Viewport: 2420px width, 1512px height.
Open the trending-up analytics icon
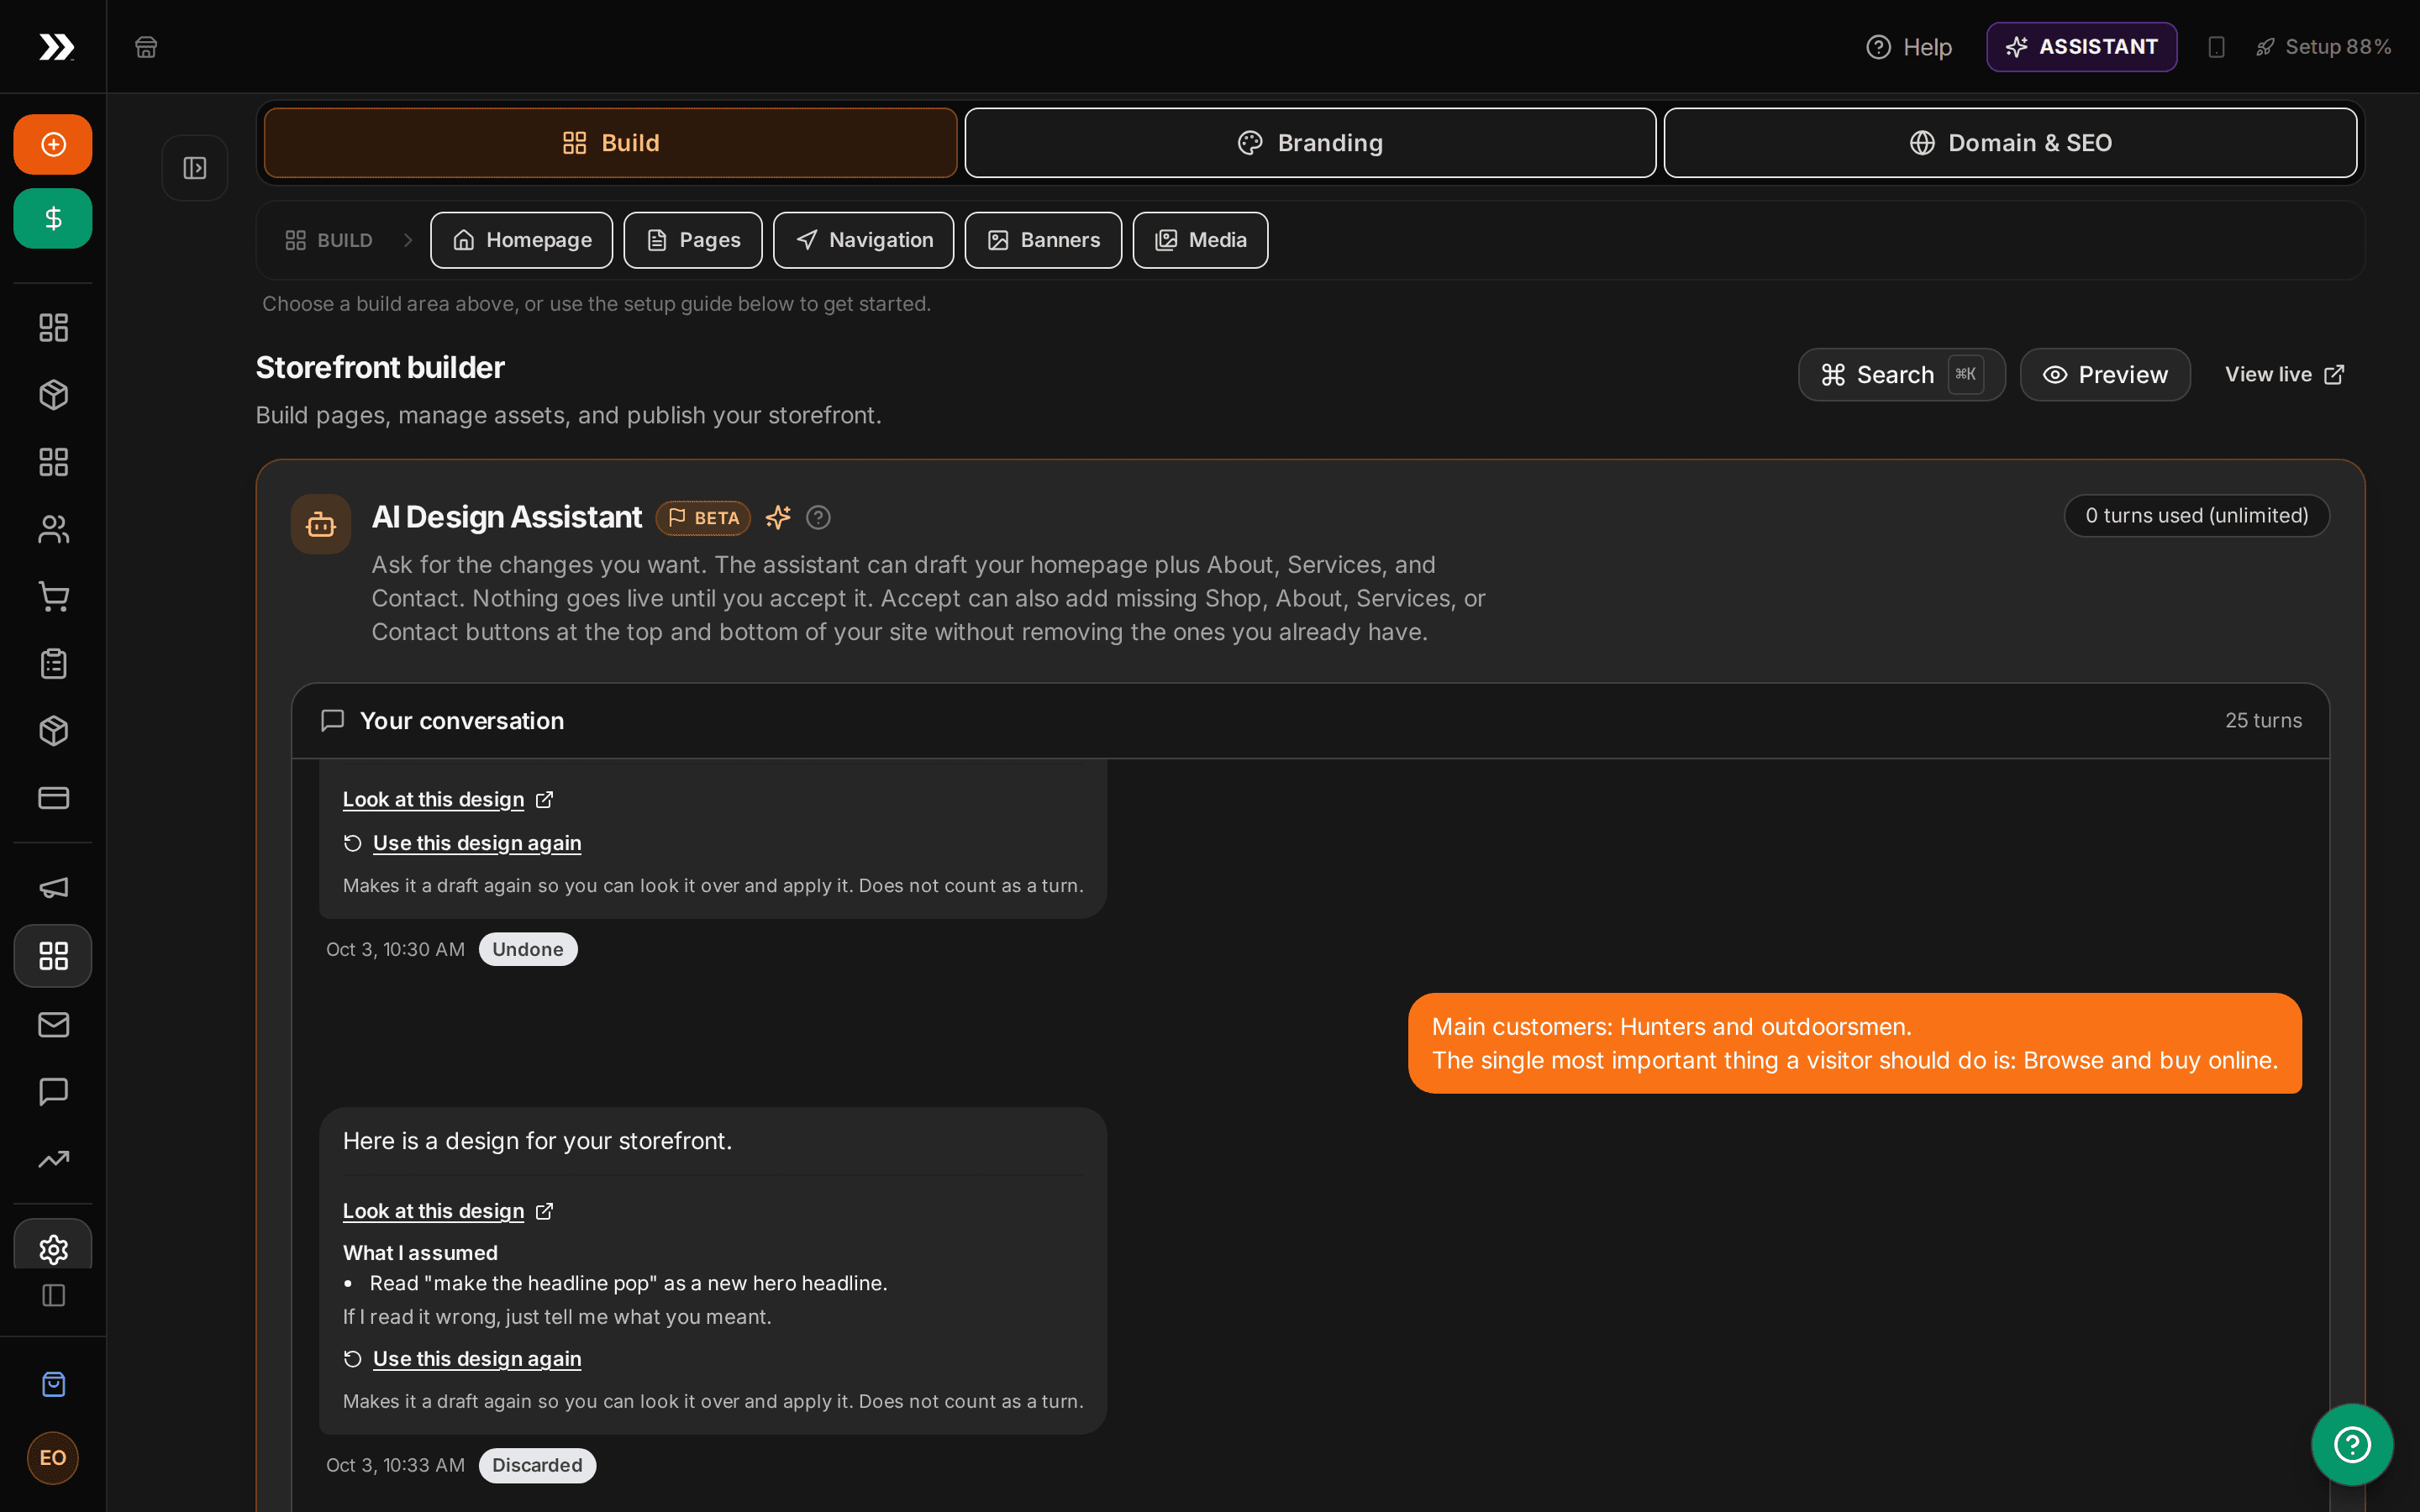point(53,1159)
